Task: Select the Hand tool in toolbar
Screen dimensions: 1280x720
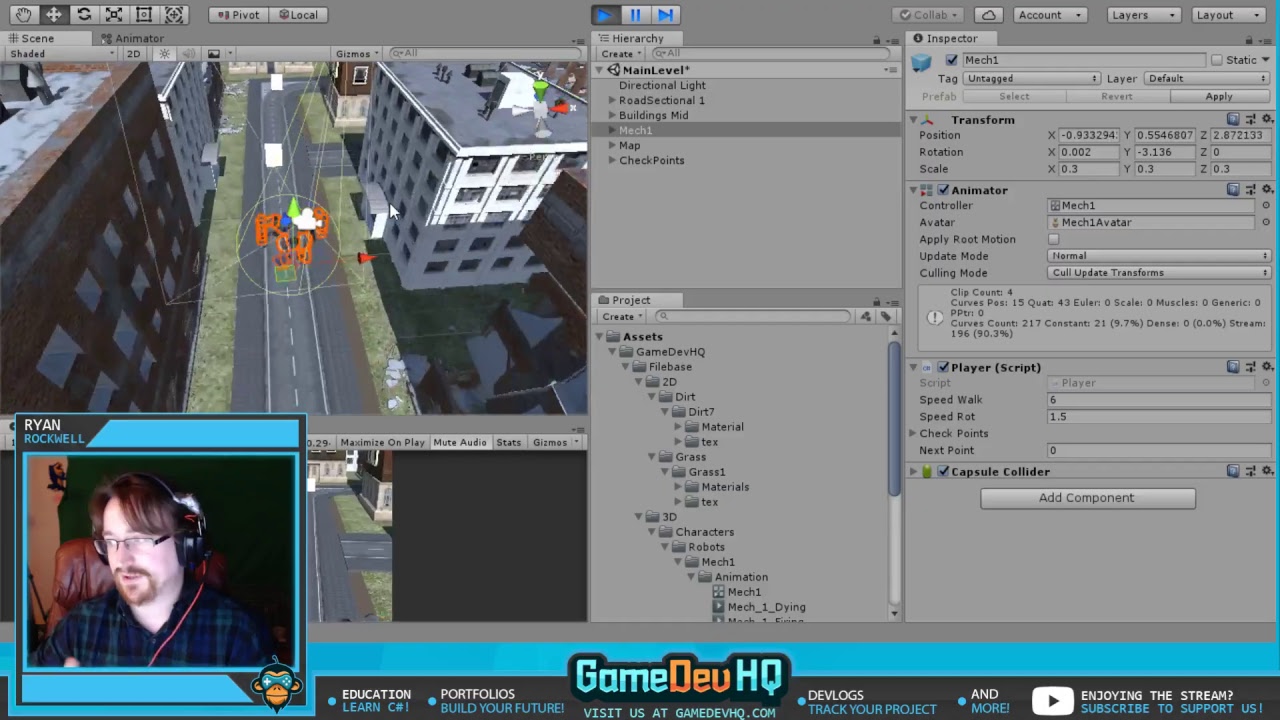Action: click(23, 15)
